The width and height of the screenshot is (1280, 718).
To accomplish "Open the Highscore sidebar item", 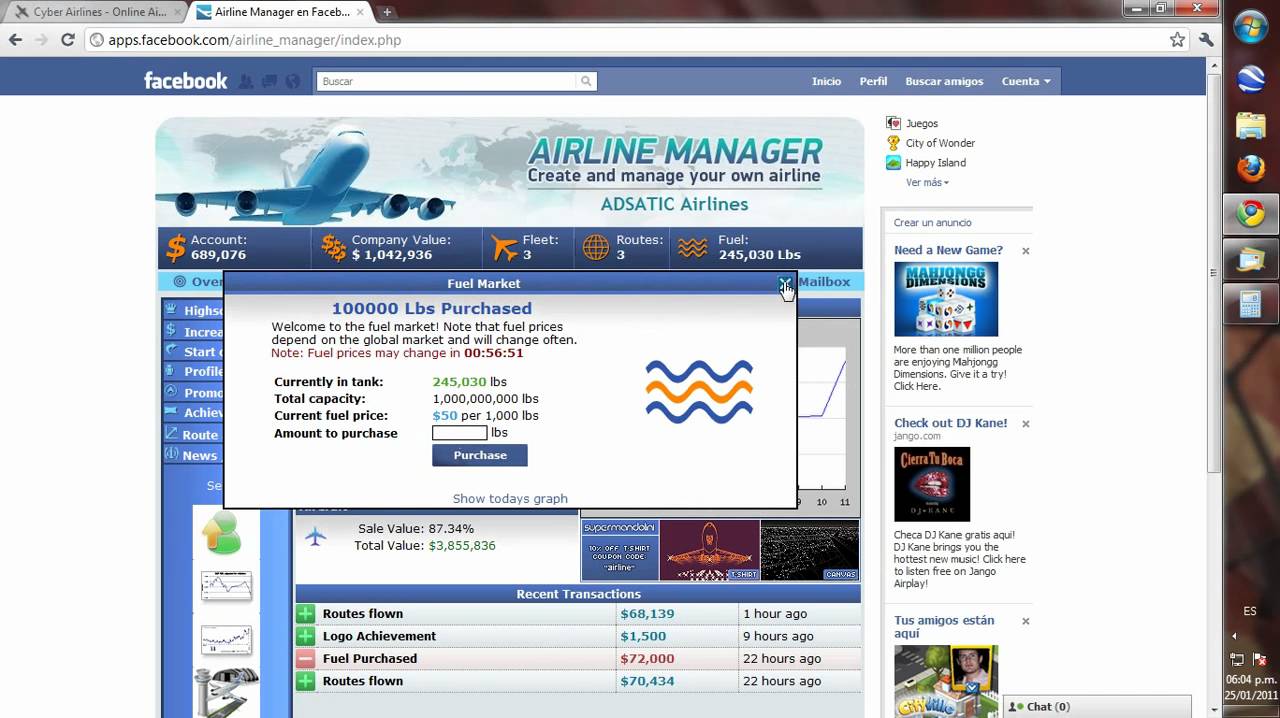I will pyautogui.click(x=193, y=310).
